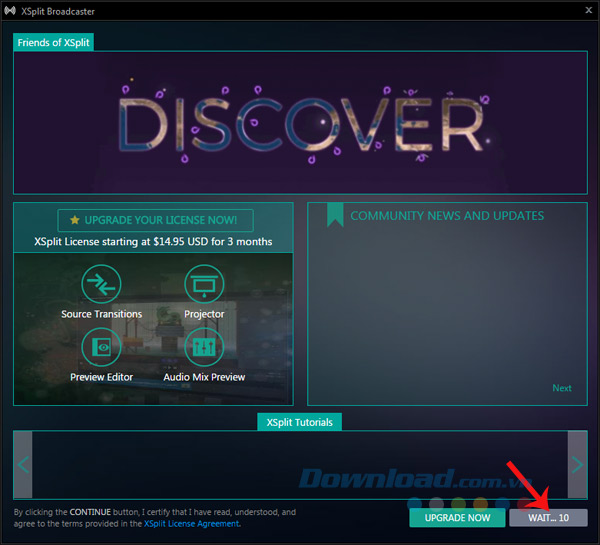The height and width of the screenshot is (545, 600).
Task: Show next tutorials with the right arrow
Action: (577, 465)
